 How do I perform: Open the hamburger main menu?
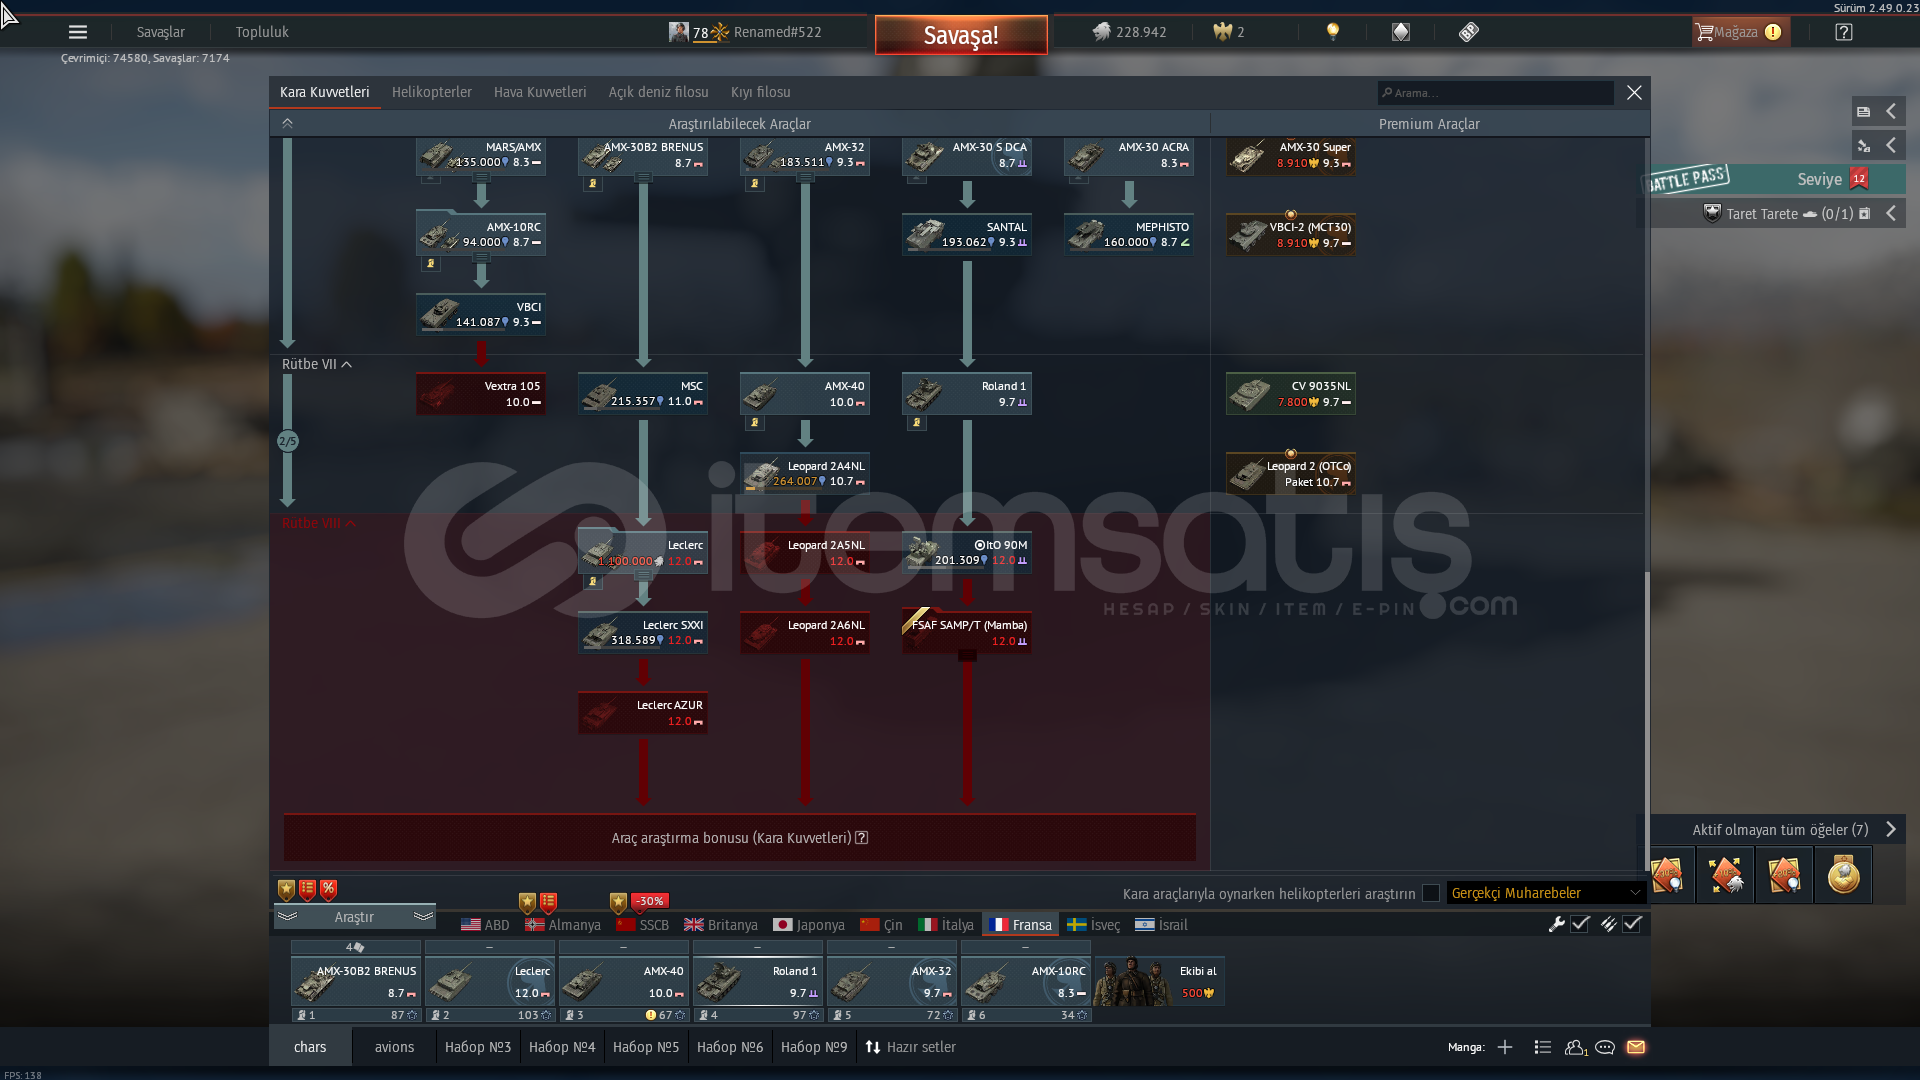click(x=78, y=32)
